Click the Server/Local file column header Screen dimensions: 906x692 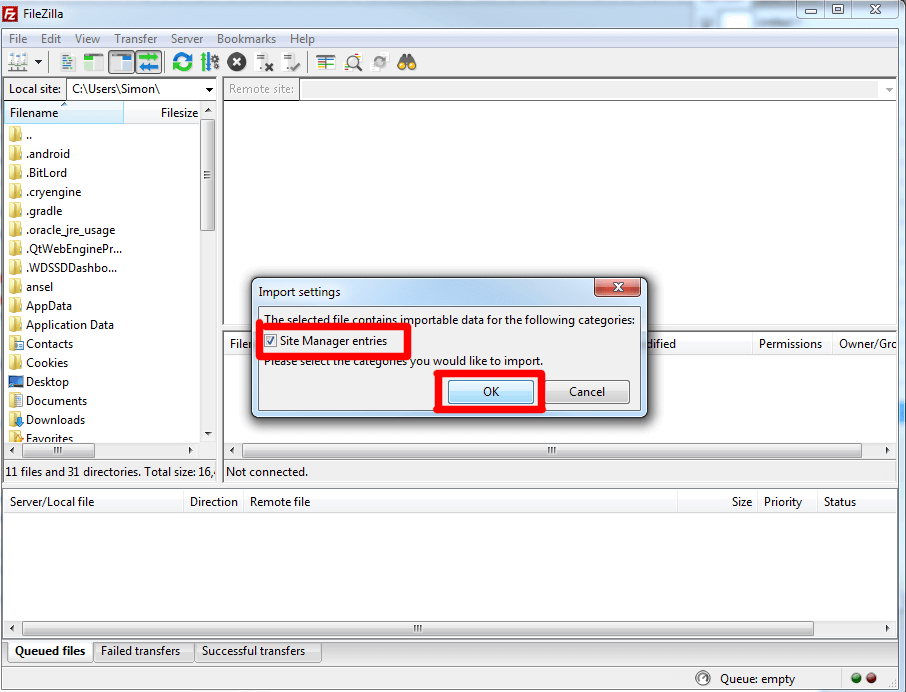94,502
